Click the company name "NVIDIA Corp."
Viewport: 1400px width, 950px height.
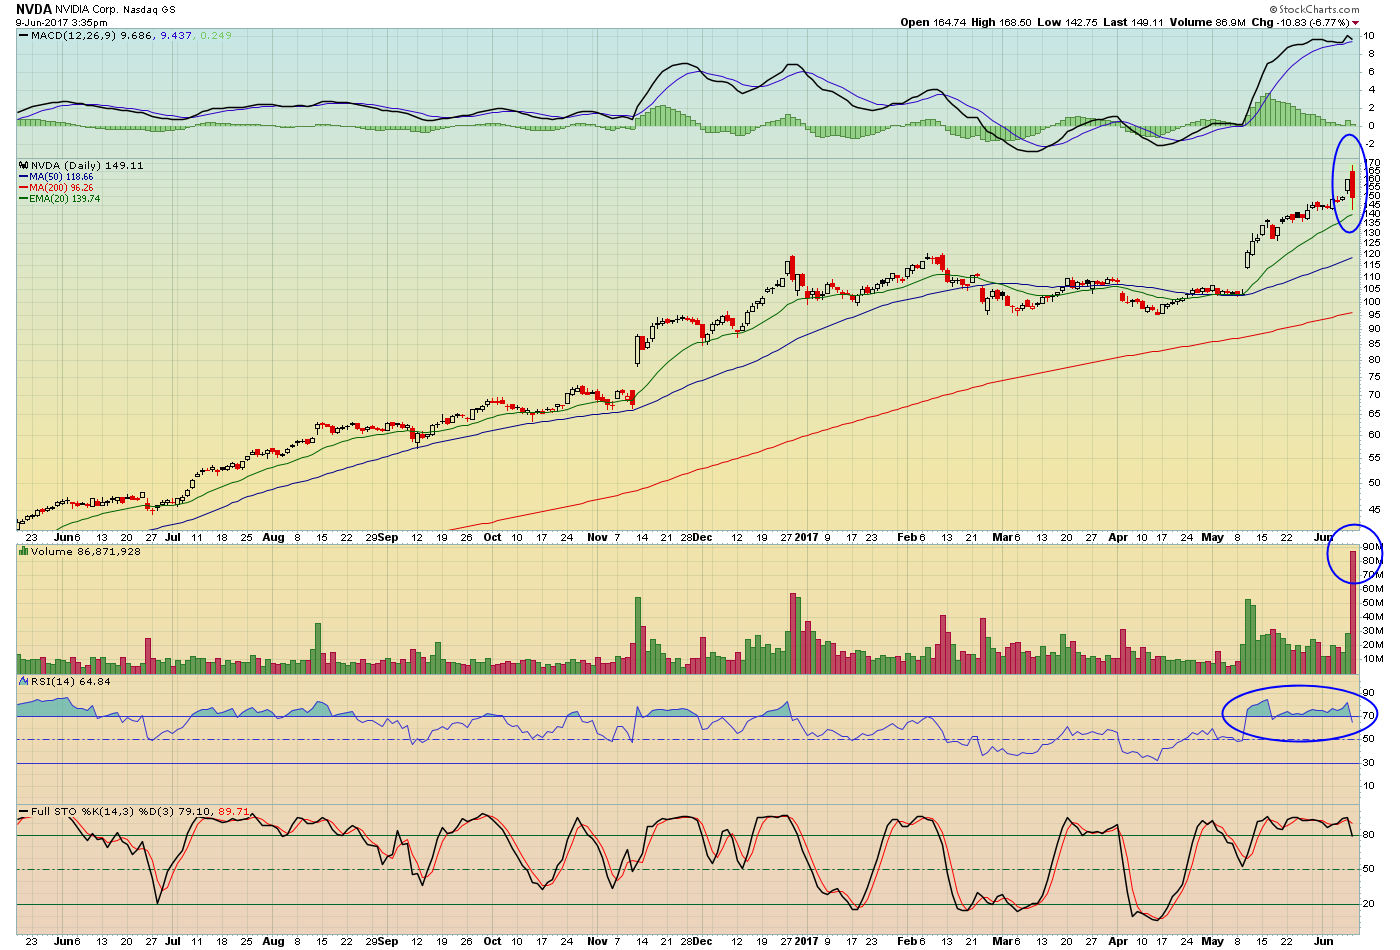(86, 10)
